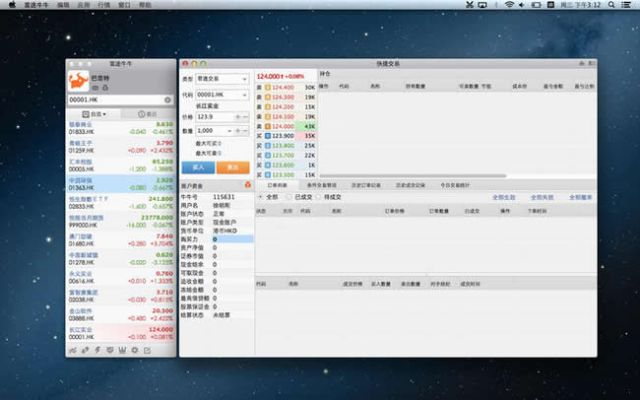Click the chart icon in bottom toolbar
Screen dimensions: 640x400
[74, 350]
